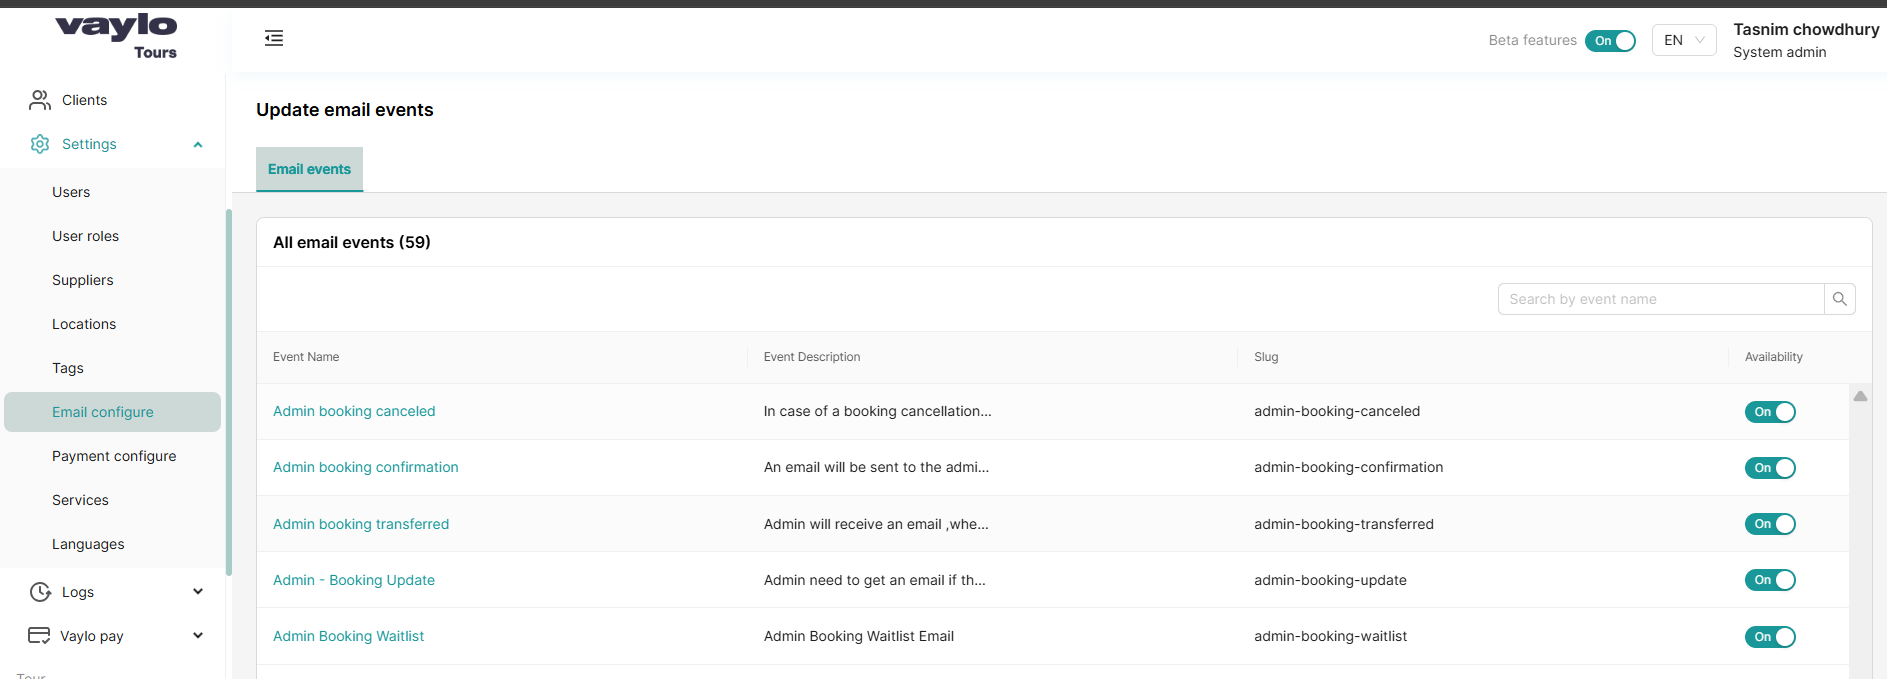The height and width of the screenshot is (679, 1887).
Task: Click slug admin-booking-waitlist
Action: (1330, 636)
